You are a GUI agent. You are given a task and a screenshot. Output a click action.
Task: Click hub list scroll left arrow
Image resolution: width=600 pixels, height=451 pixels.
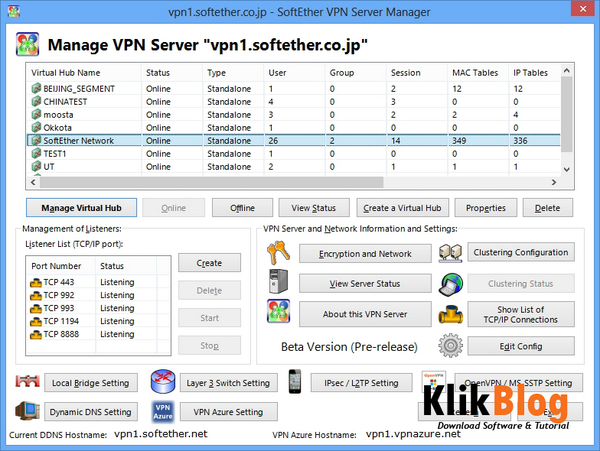click(33, 182)
